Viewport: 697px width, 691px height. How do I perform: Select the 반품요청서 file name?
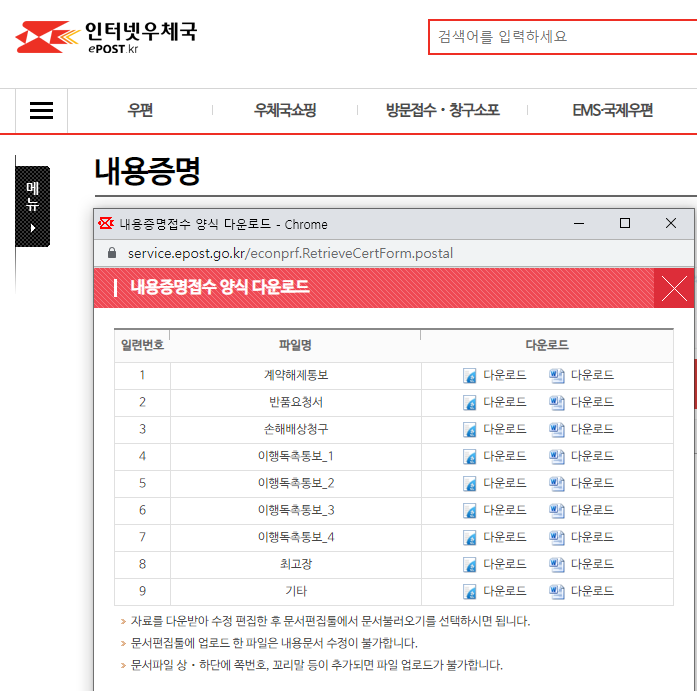tap(296, 403)
